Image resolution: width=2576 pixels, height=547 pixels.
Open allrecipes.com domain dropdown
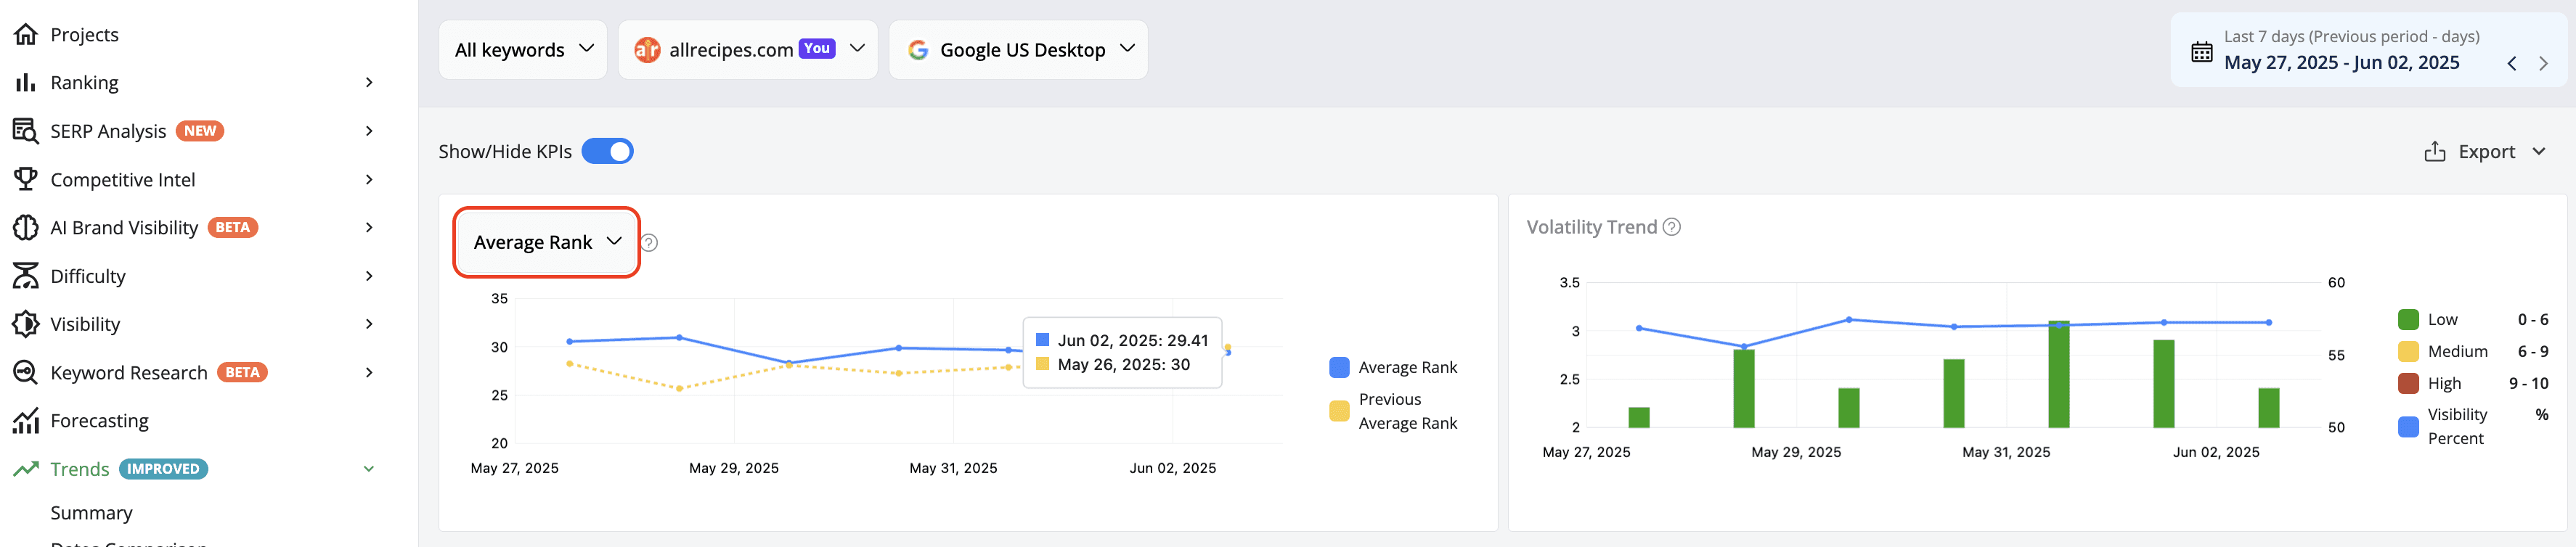748,50
